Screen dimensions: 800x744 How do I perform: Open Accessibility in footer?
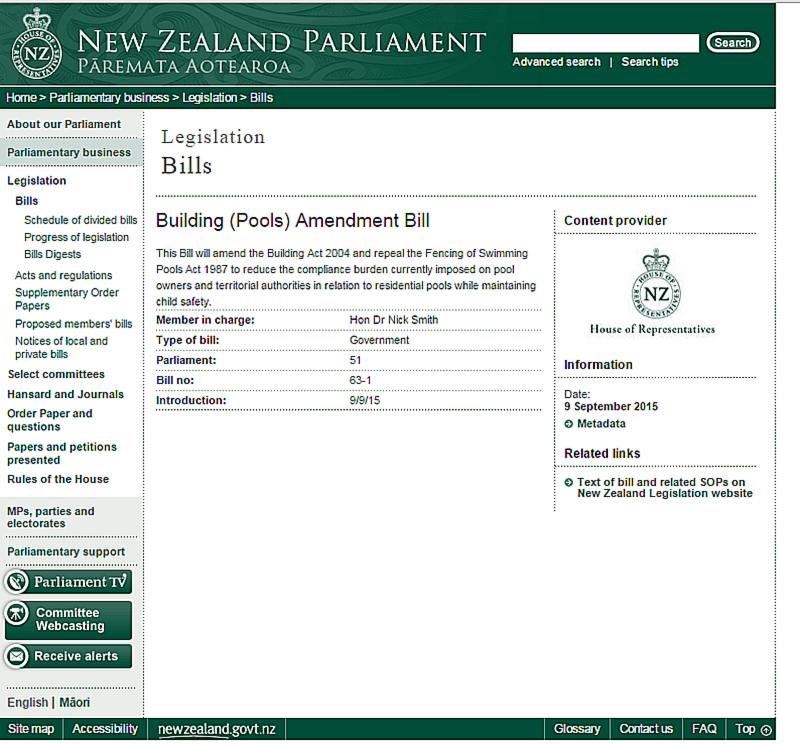click(105, 729)
